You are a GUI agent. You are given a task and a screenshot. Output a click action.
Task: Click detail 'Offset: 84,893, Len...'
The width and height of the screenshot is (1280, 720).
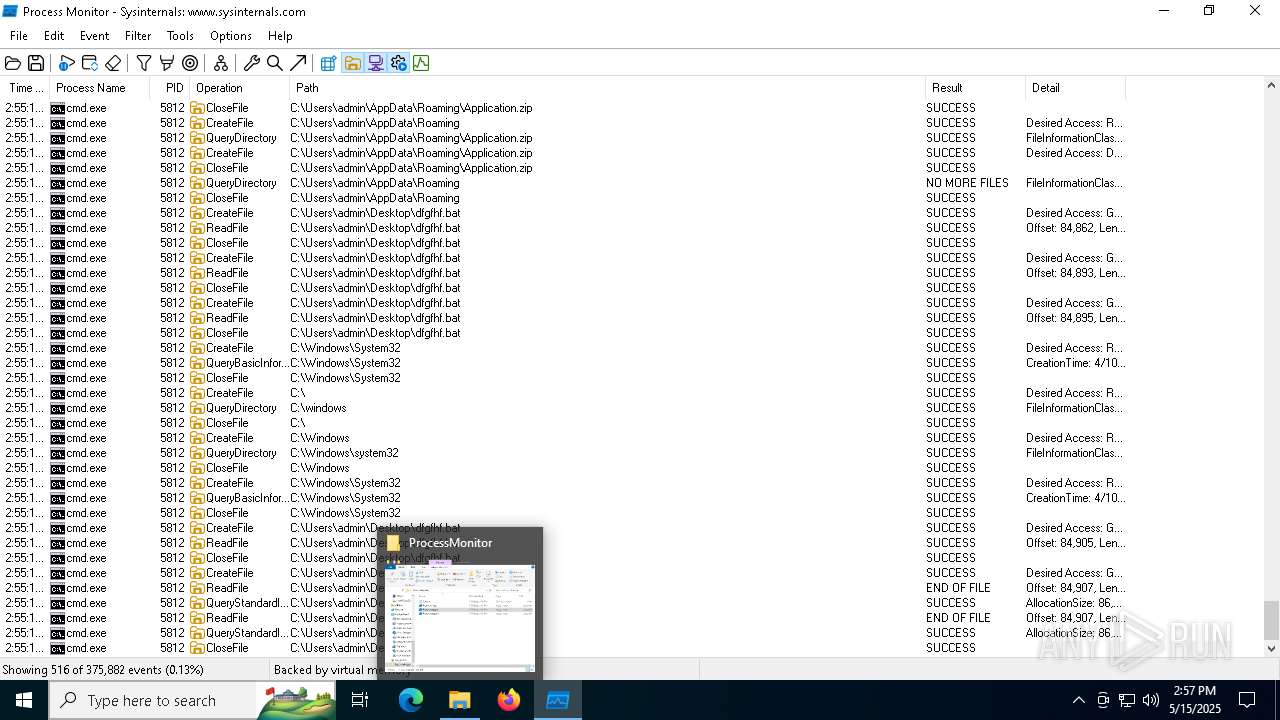[1075, 273]
